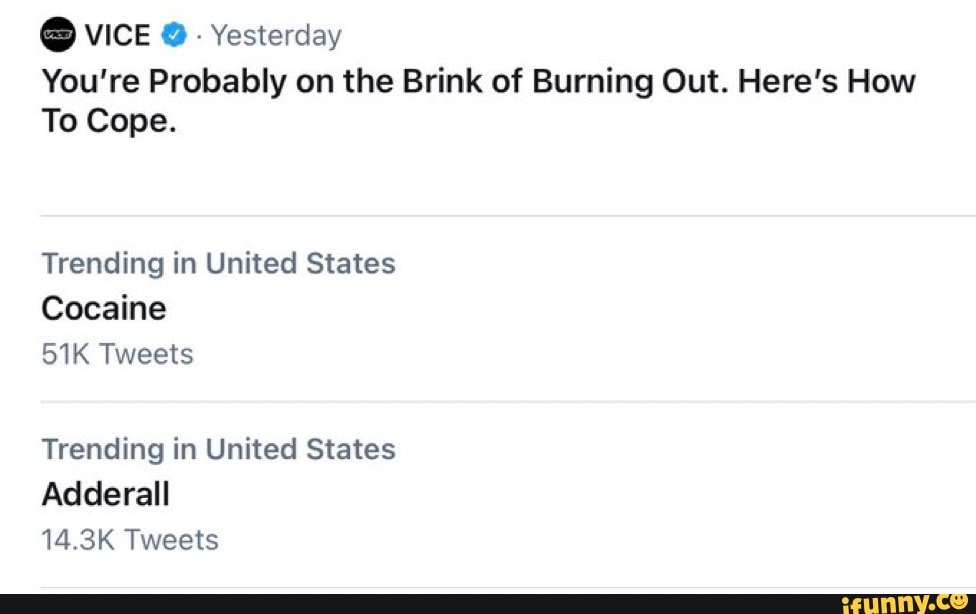This screenshot has width=976, height=614.
Task: Click the ifunny smiley face icon
Action: pyautogui.click(x=960, y=601)
